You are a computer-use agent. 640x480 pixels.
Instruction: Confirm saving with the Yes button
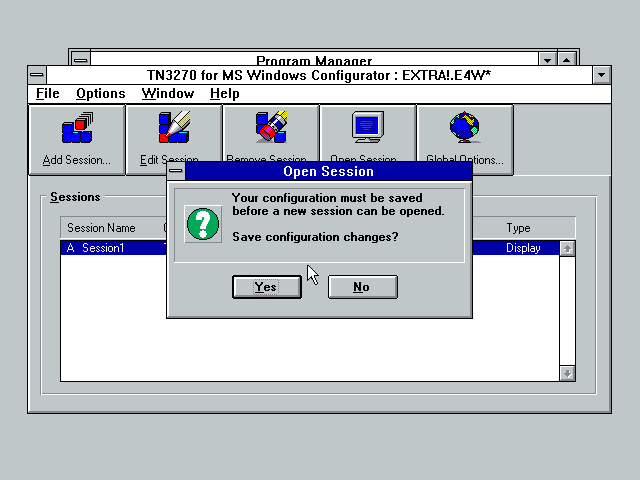(267, 287)
